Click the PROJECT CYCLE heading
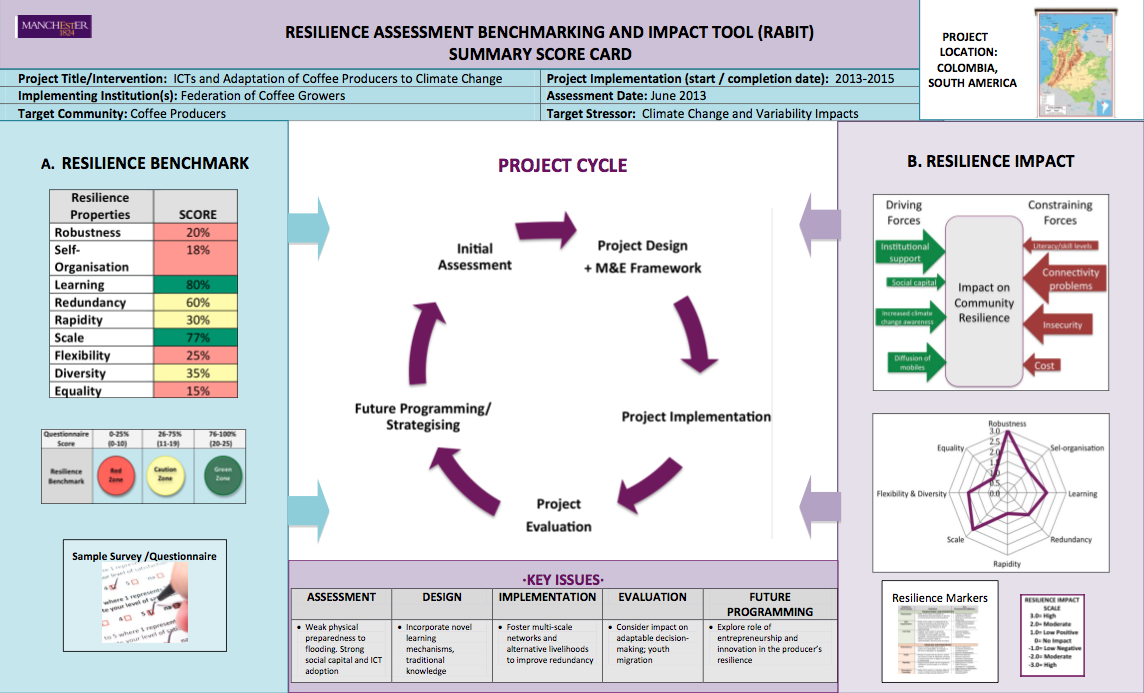The width and height of the screenshot is (1144, 693). 563,166
